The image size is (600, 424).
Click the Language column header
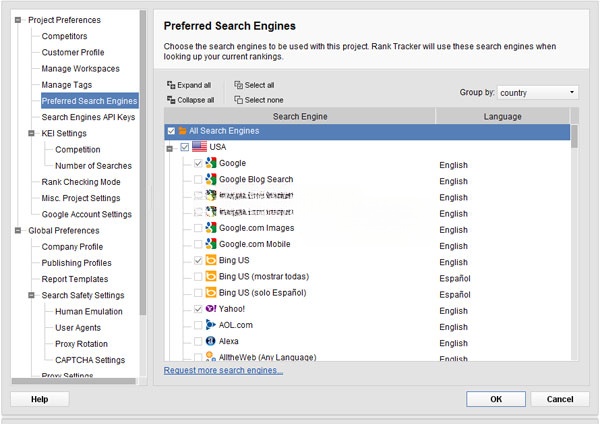coord(502,116)
